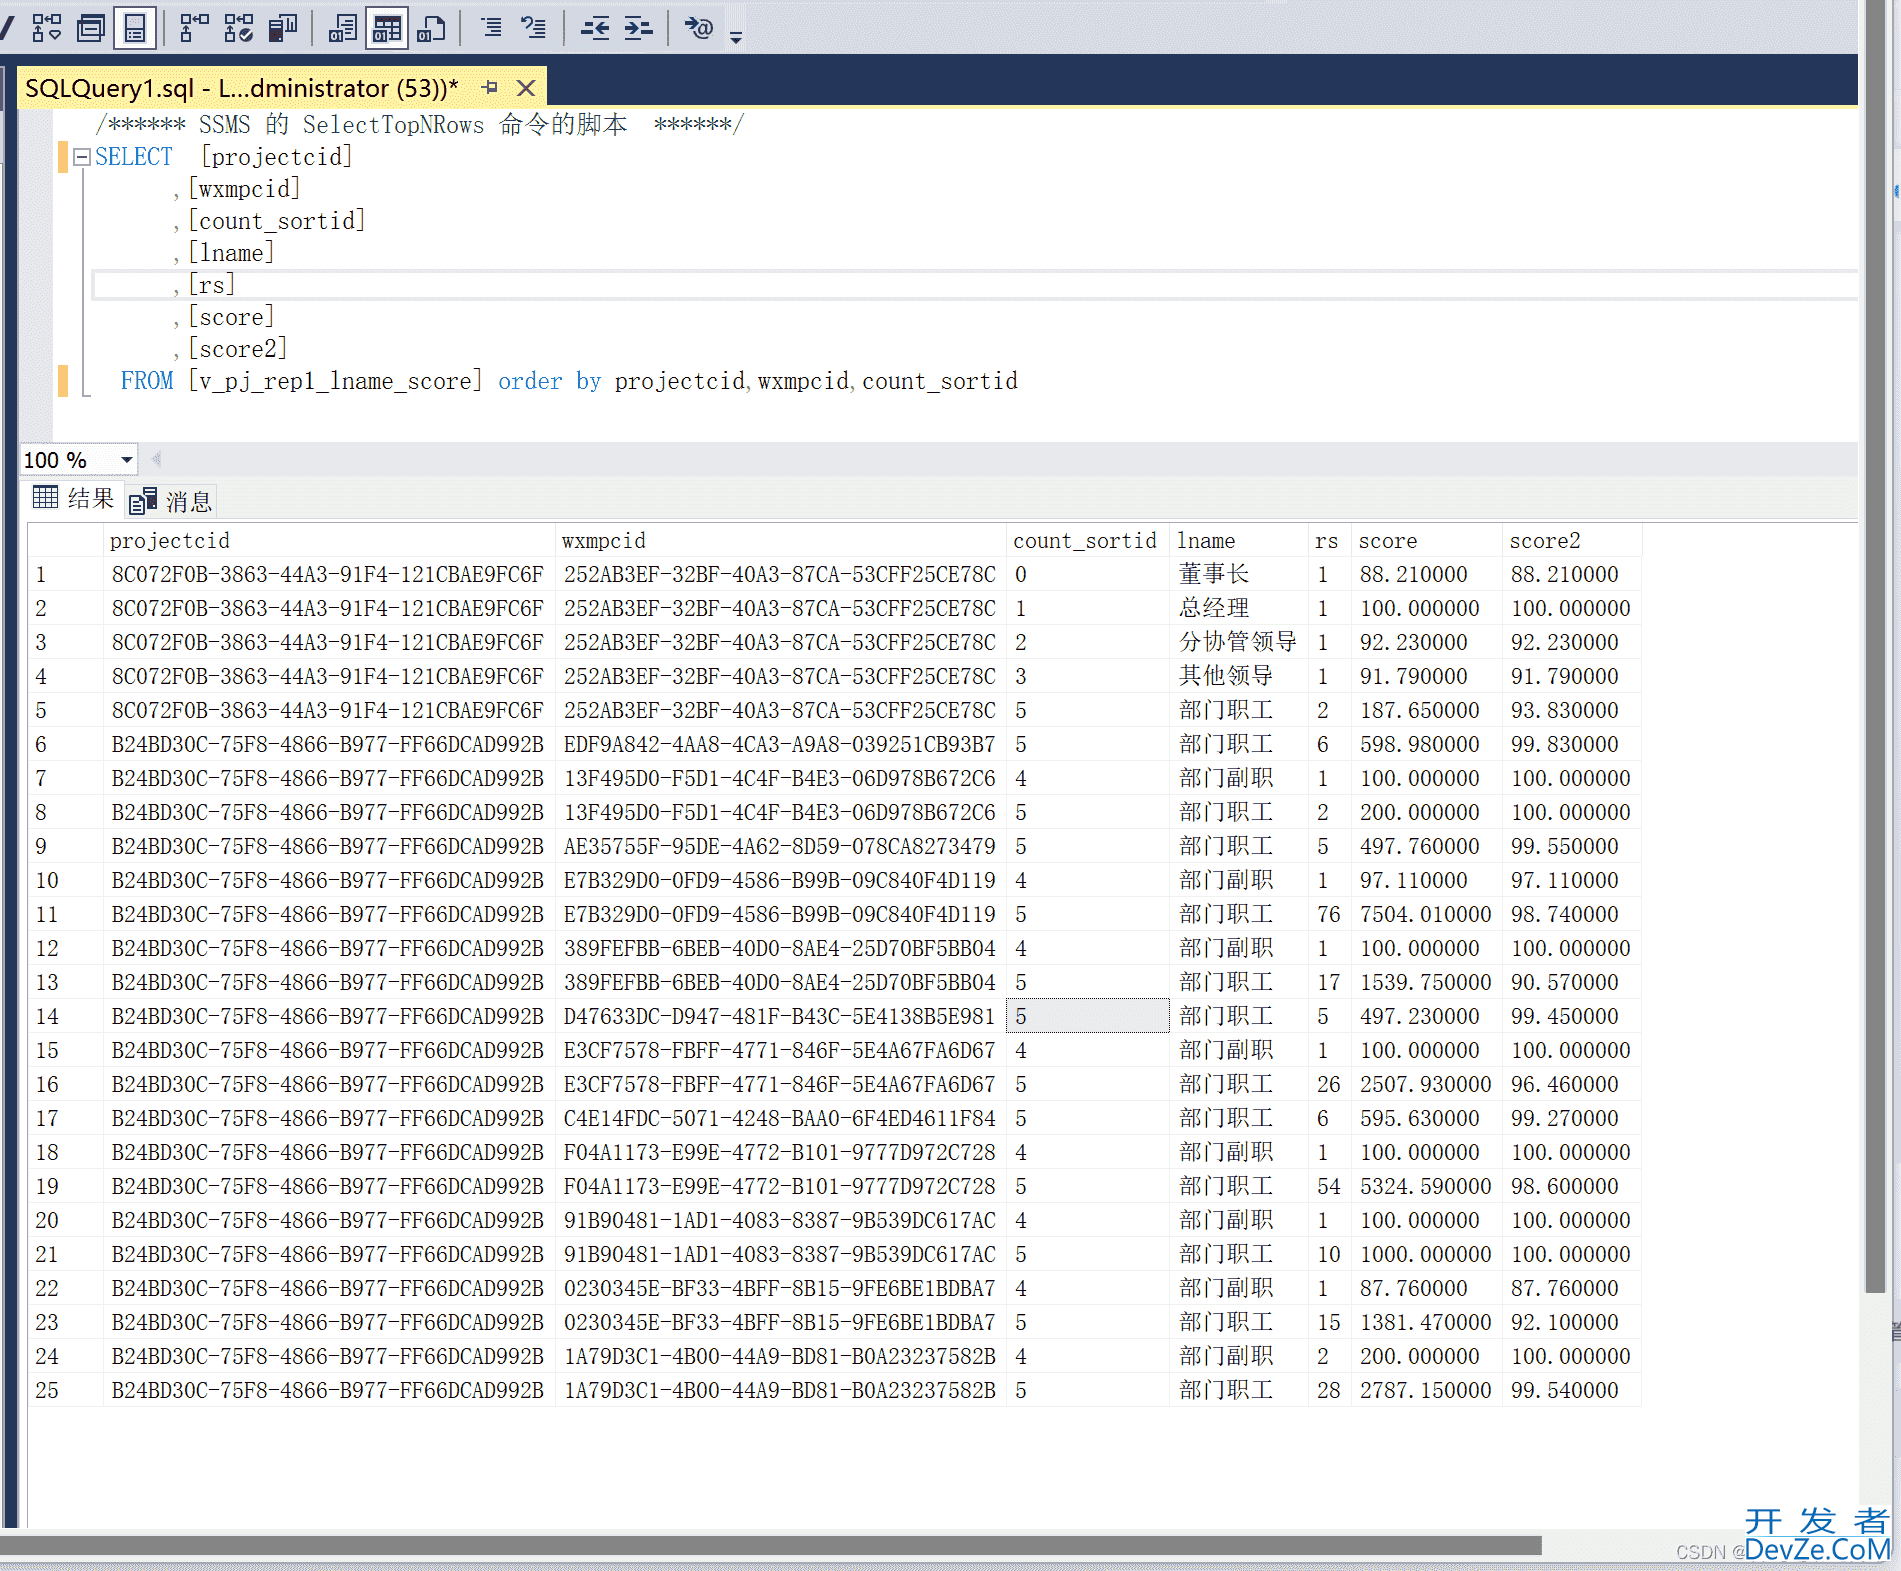The height and width of the screenshot is (1571, 1901).
Task: Click Display Estimated Execution Plan icon
Action: click(x=46, y=28)
